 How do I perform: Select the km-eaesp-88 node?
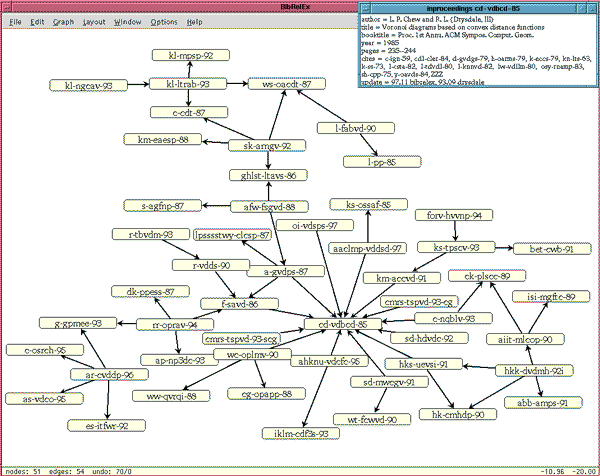163,139
